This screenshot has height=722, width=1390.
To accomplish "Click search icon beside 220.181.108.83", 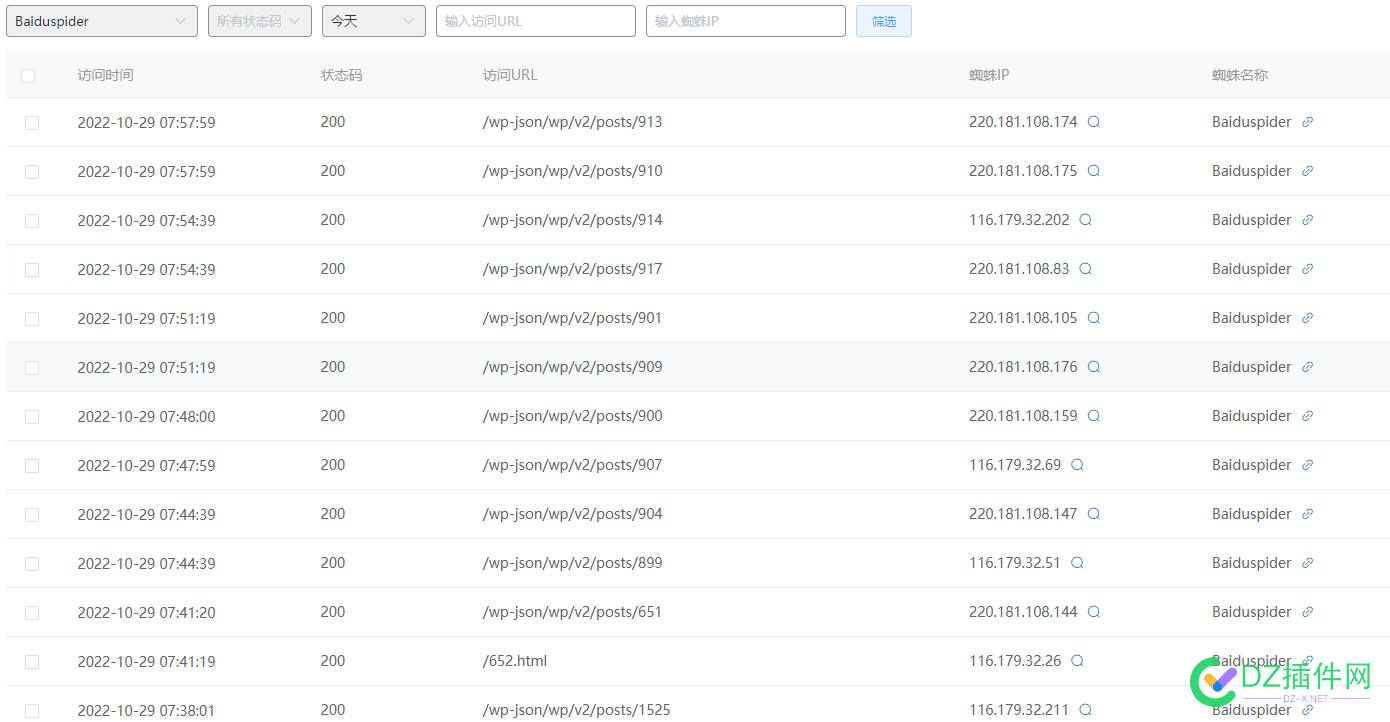I will pyautogui.click(x=1086, y=269).
